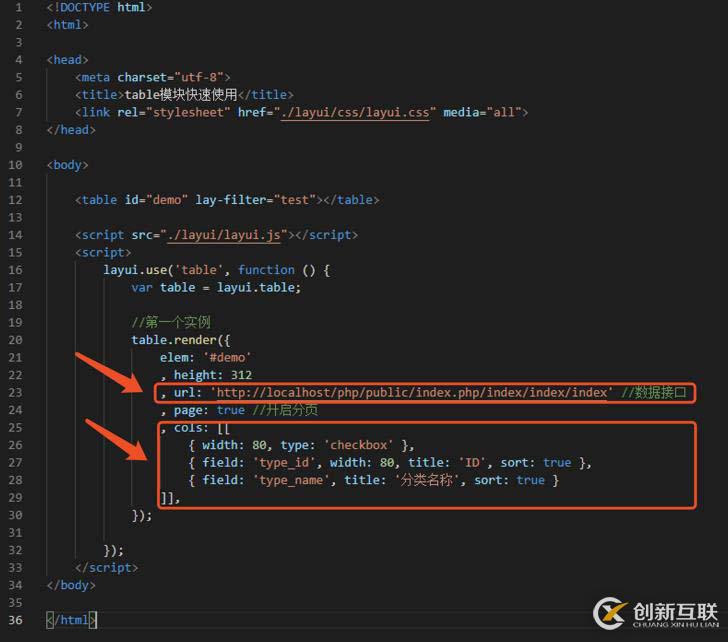Viewport: 728px width, 642px height.
Task: Click line number 36 in the gutter
Action: [x=15, y=620]
